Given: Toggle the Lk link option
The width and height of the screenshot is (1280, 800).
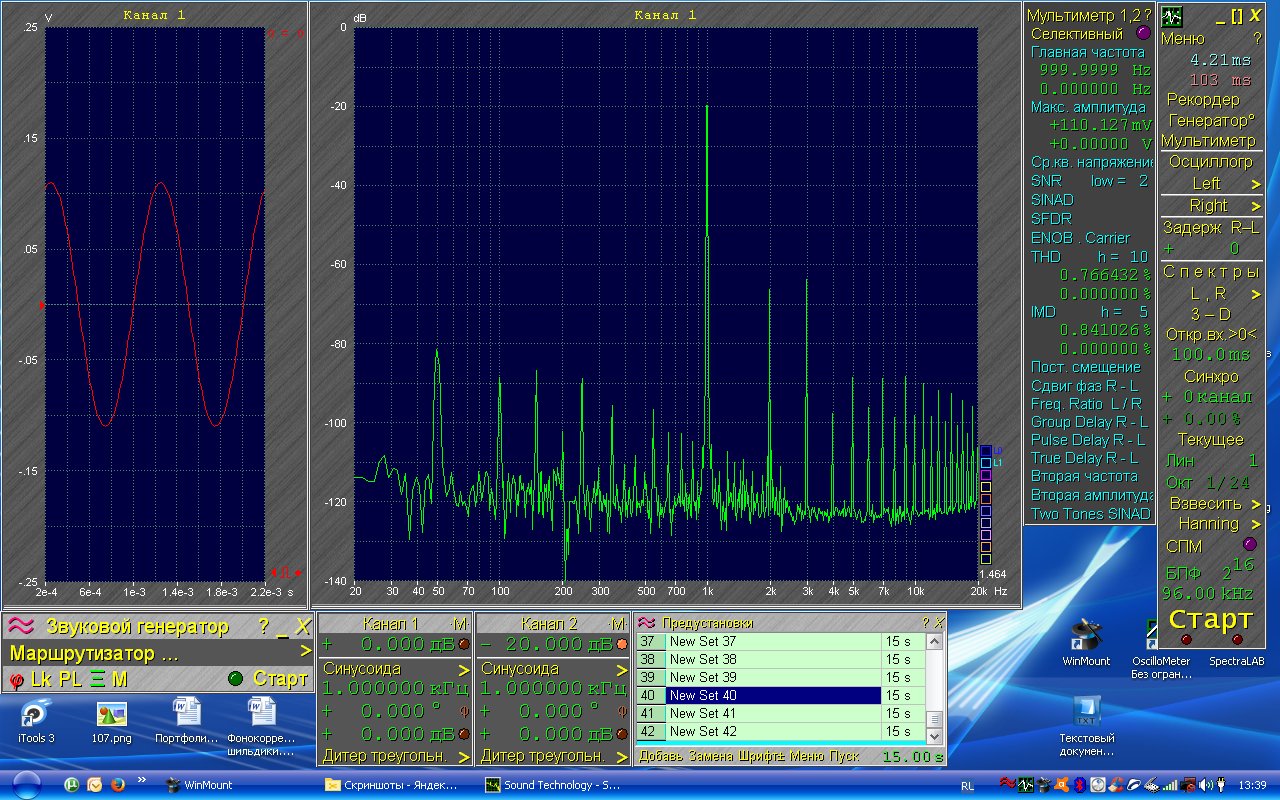Looking at the screenshot, I should click(40, 680).
